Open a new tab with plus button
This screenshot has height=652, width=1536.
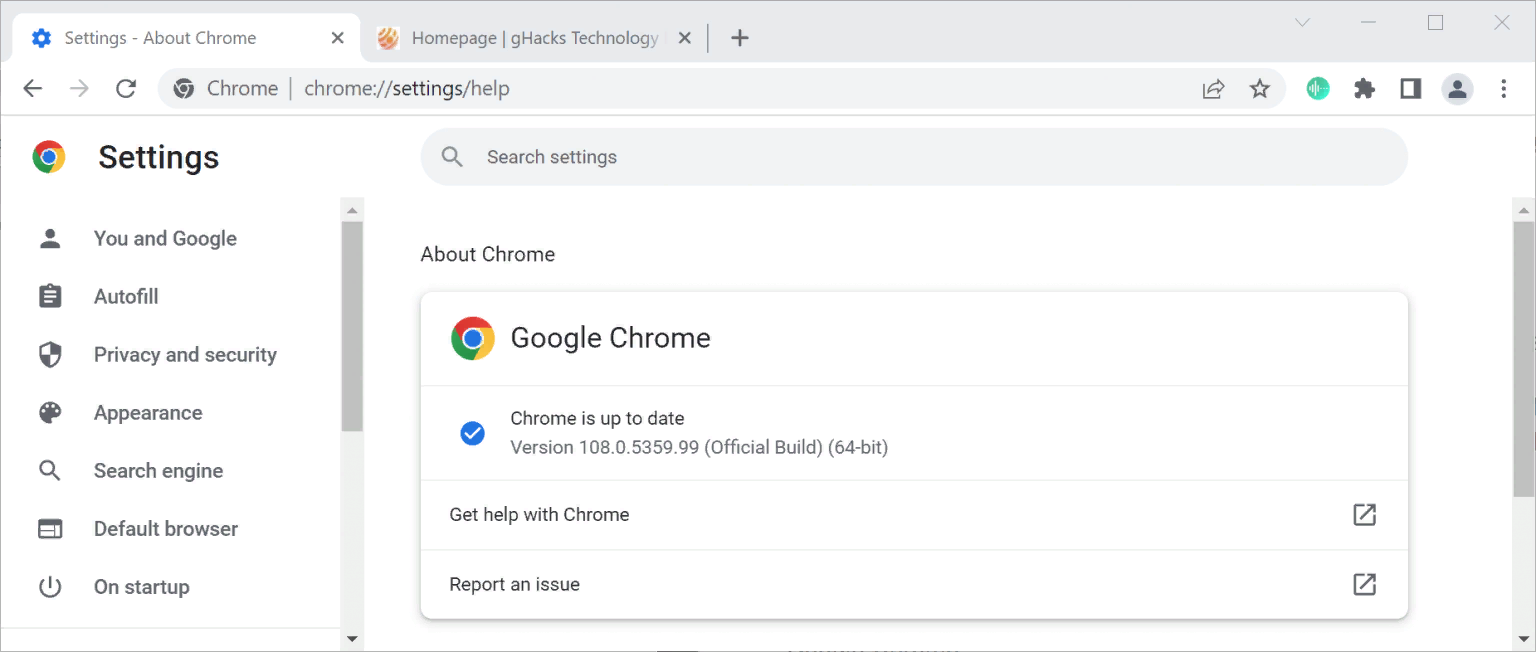click(x=739, y=38)
